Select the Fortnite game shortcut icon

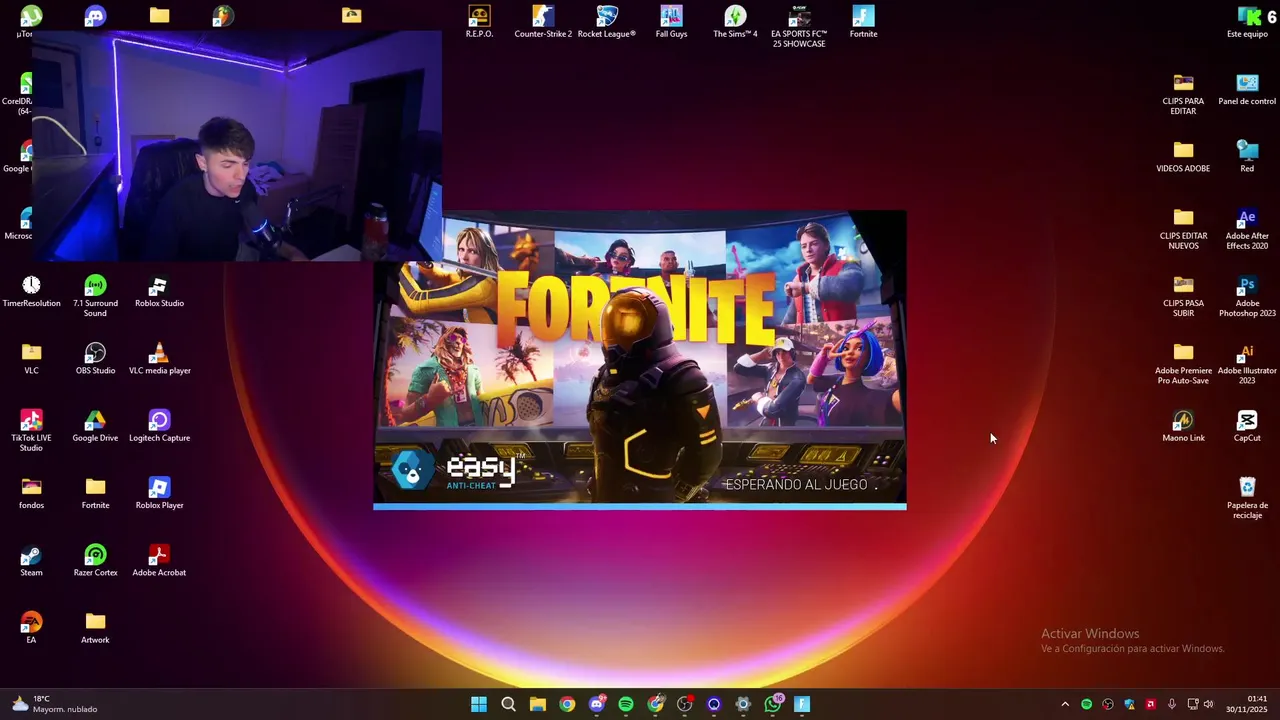coord(863,21)
